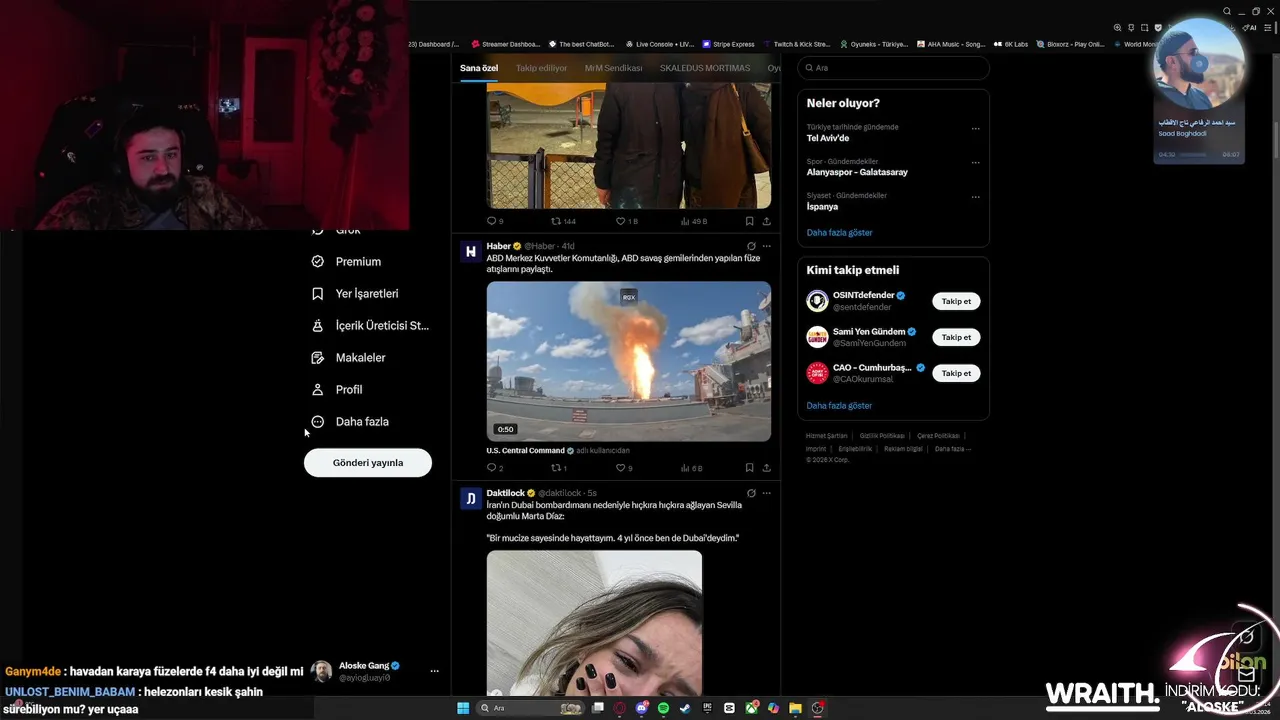Open the SKALEDUS MORTIMAS tab

tap(705, 68)
